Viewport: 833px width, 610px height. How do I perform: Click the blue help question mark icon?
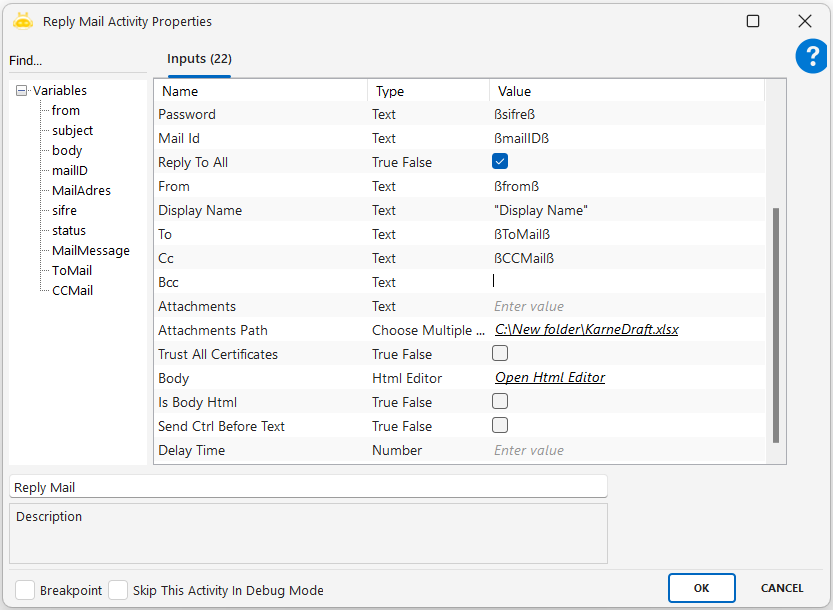811,57
